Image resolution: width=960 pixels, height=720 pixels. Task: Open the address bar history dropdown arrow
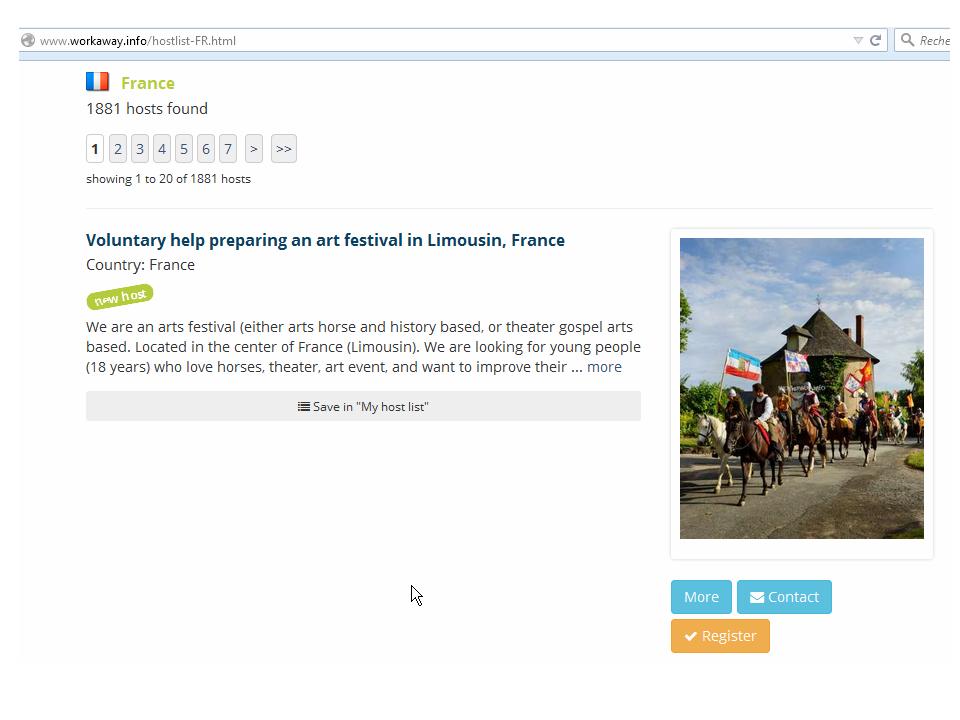point(858,40)
